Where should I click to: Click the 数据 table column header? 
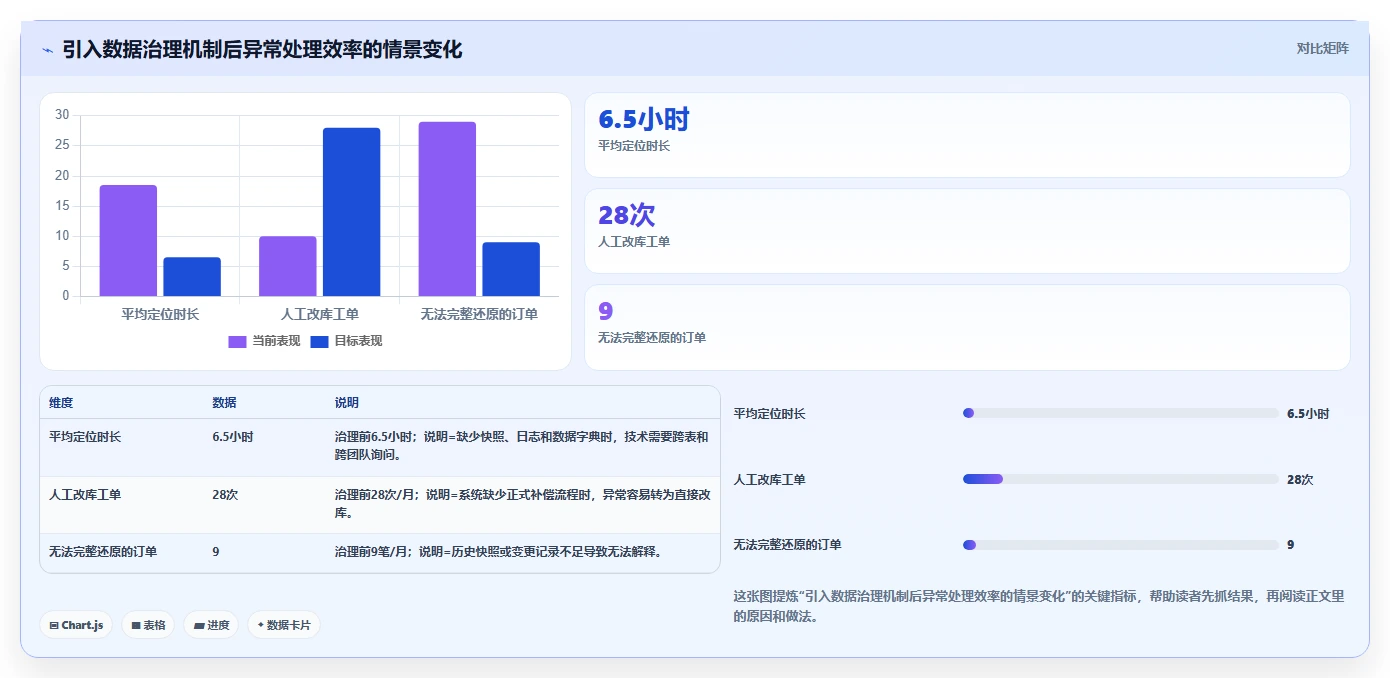225,403
